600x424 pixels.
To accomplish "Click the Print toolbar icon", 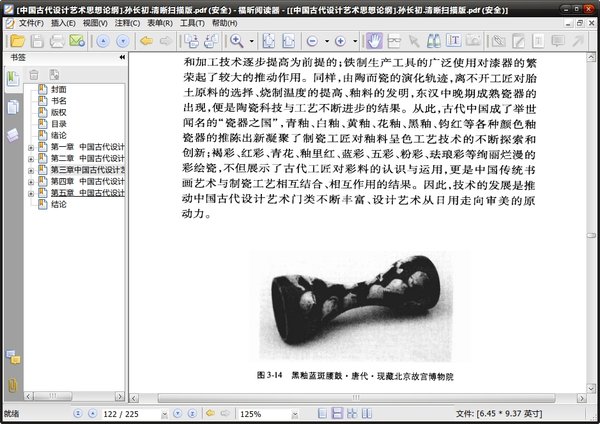I will (x=57, y=41).
